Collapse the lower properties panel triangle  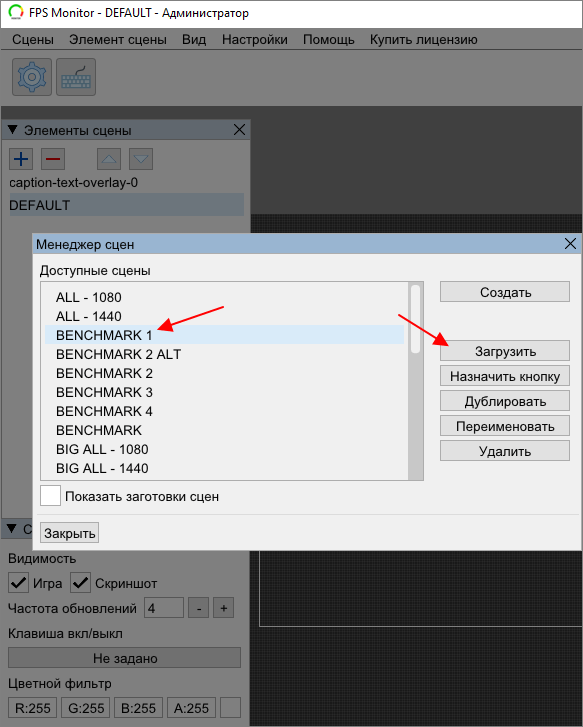coord(13,528)
